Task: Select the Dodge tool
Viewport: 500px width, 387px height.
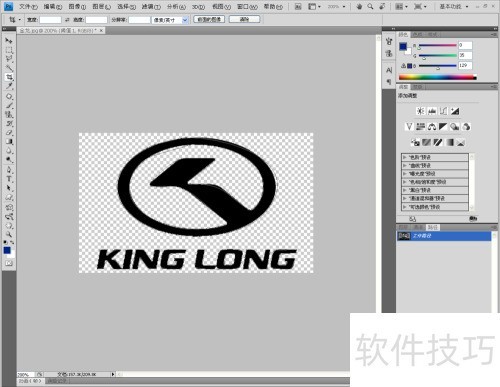Action: click(x=9, y=160)
